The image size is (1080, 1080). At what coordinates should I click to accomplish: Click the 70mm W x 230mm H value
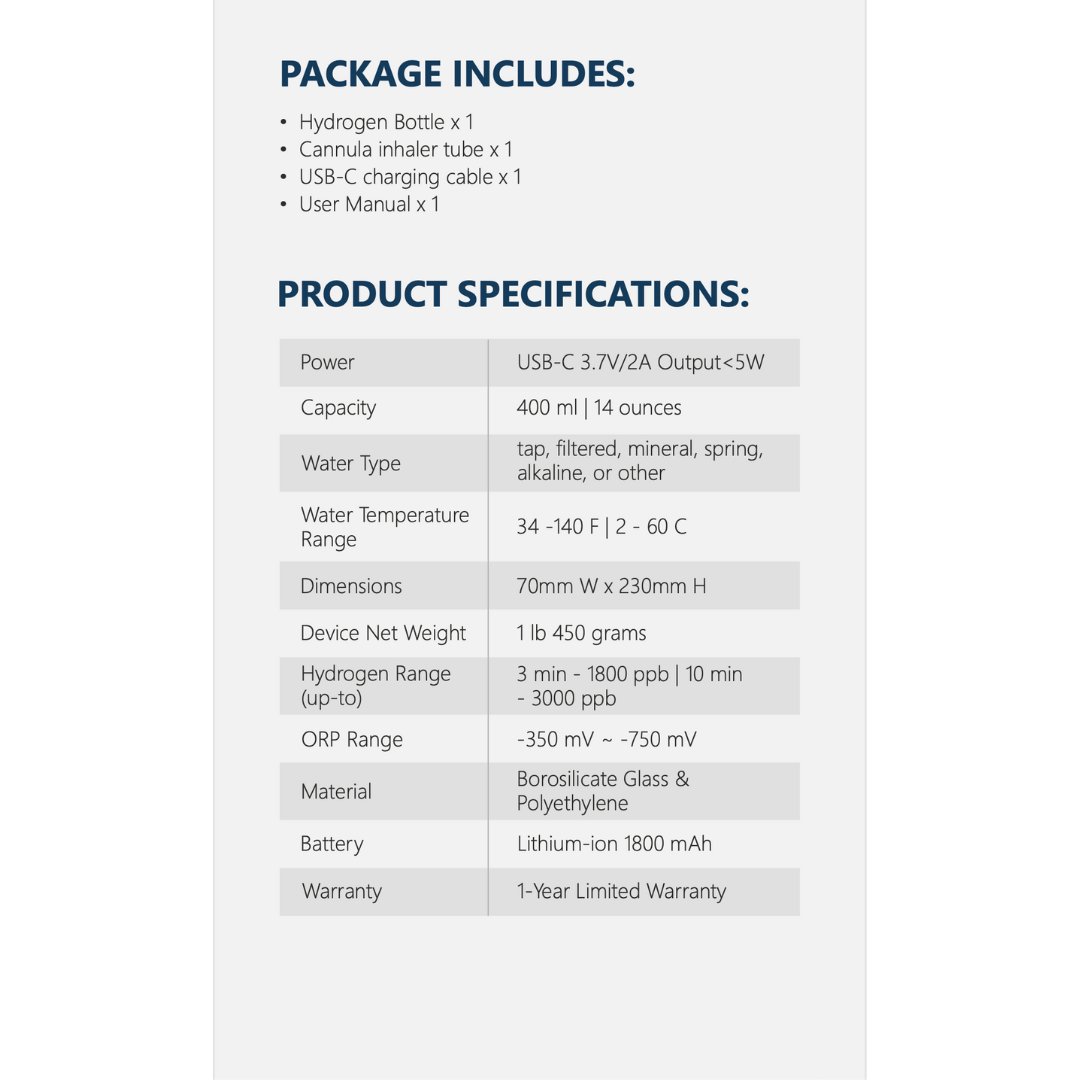(611, 586)
